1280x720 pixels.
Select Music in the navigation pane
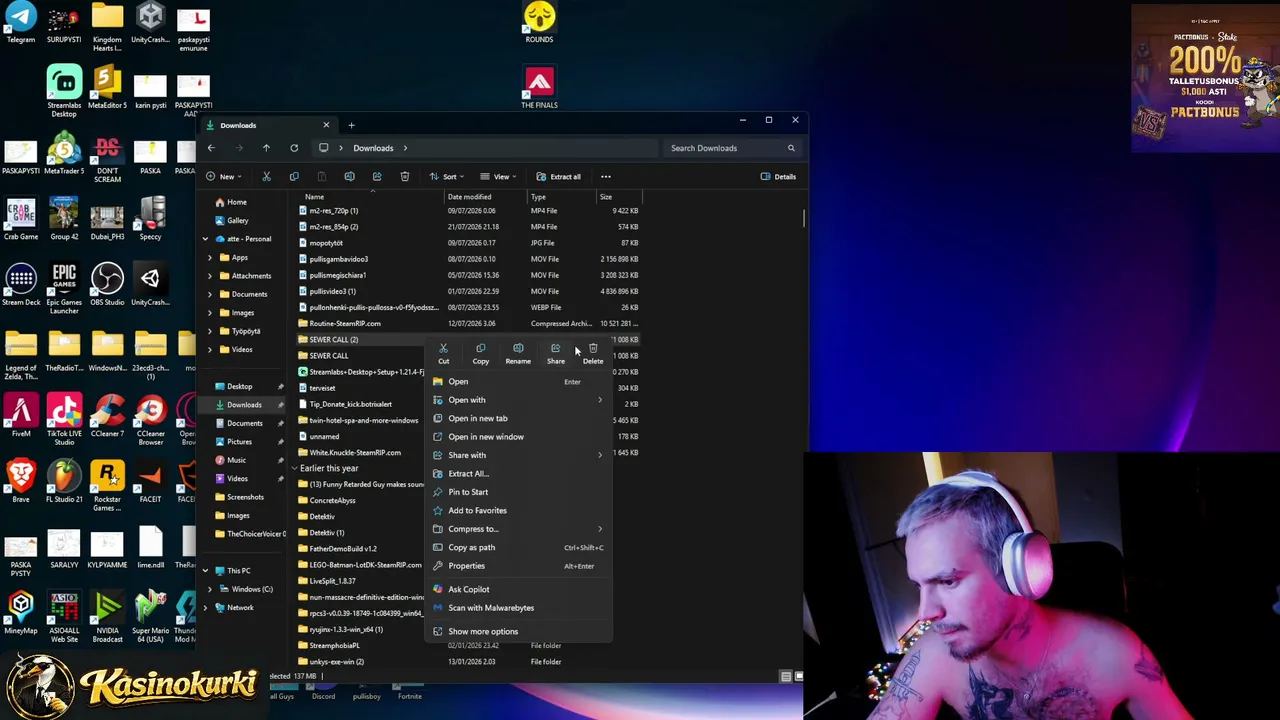(236, 460)
